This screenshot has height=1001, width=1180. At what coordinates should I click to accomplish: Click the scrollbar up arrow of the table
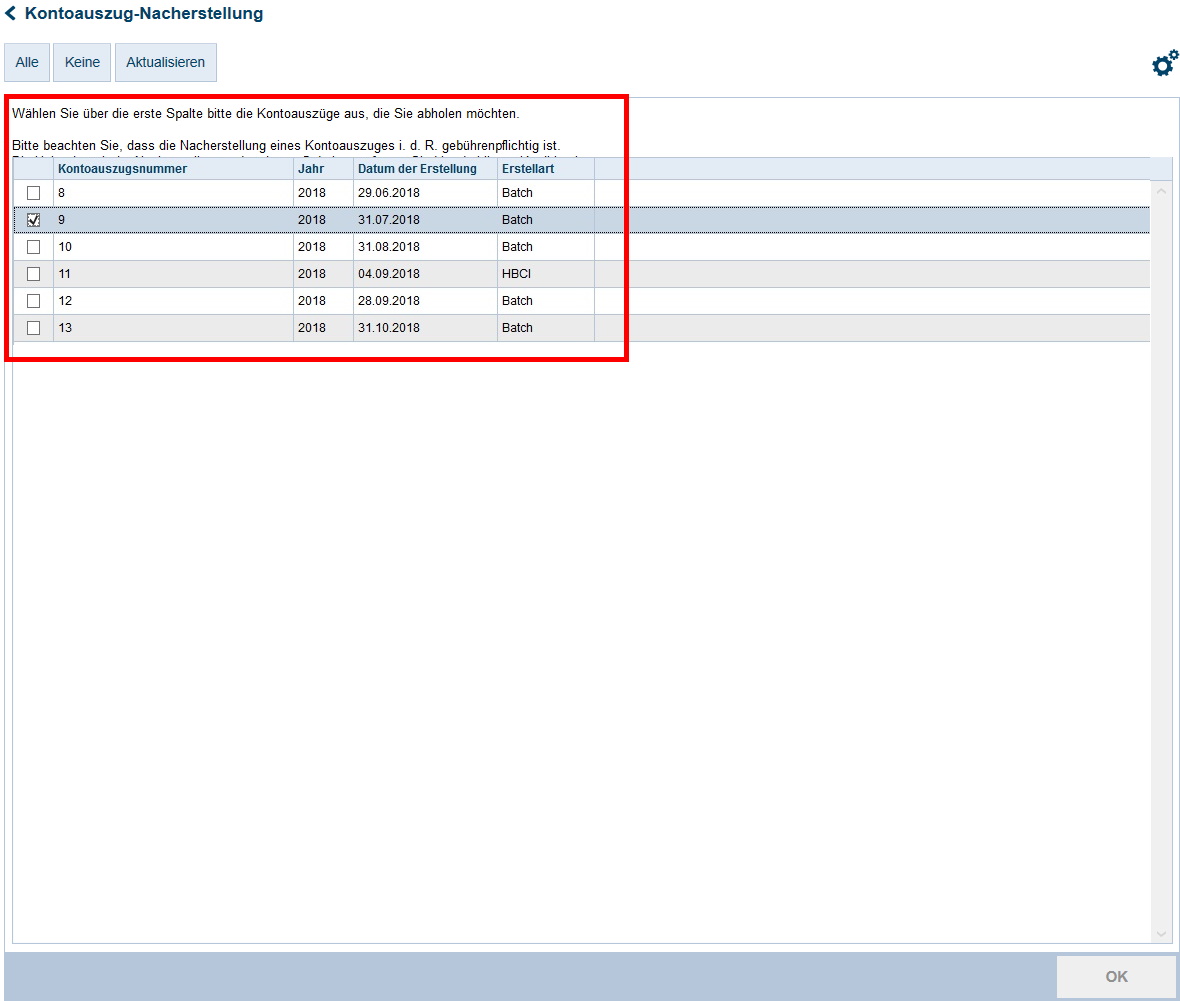click(x=1161, y=191)
